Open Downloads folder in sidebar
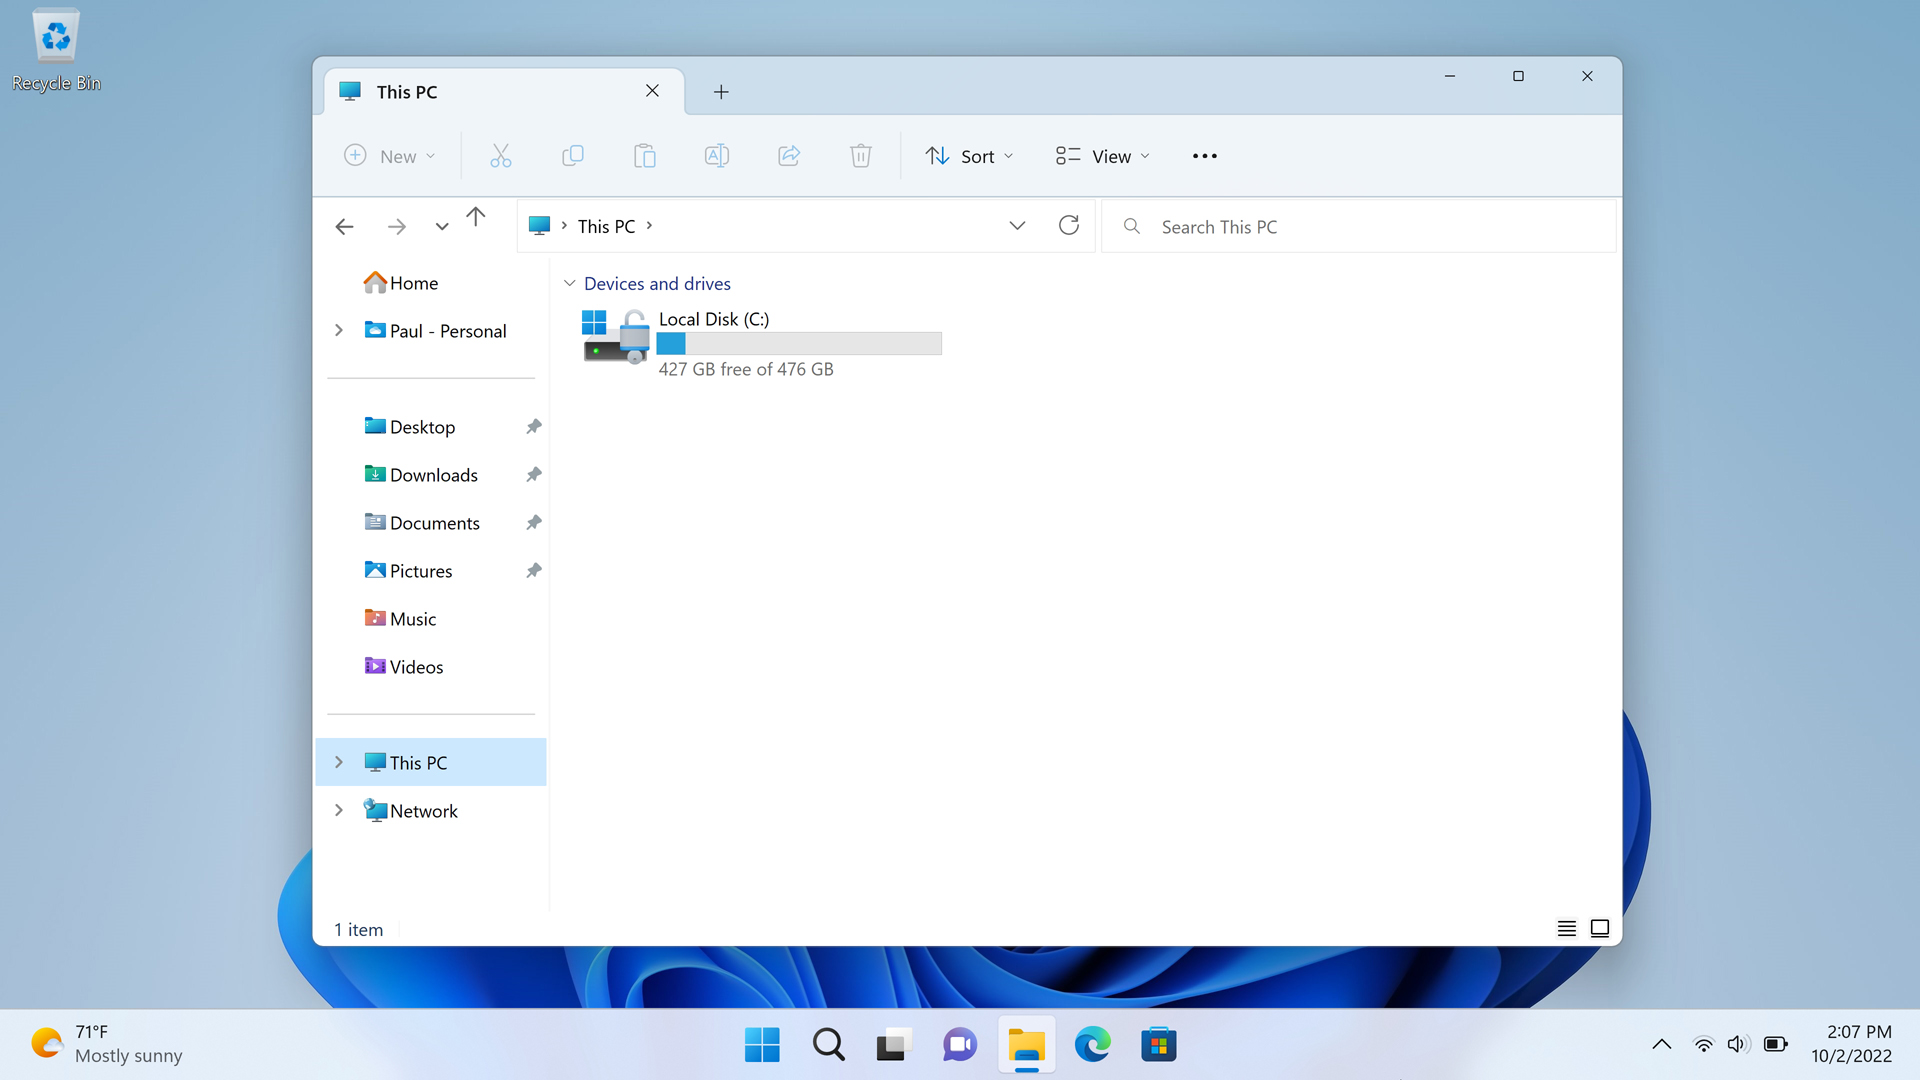This screenshot has width=1920, height=1080. [434, 475]
